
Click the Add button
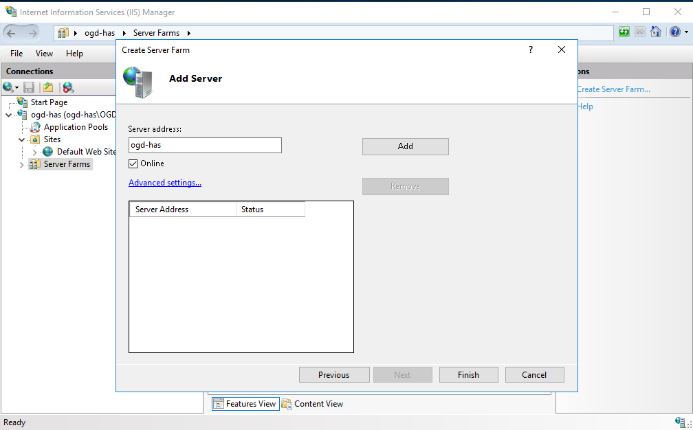405,146
